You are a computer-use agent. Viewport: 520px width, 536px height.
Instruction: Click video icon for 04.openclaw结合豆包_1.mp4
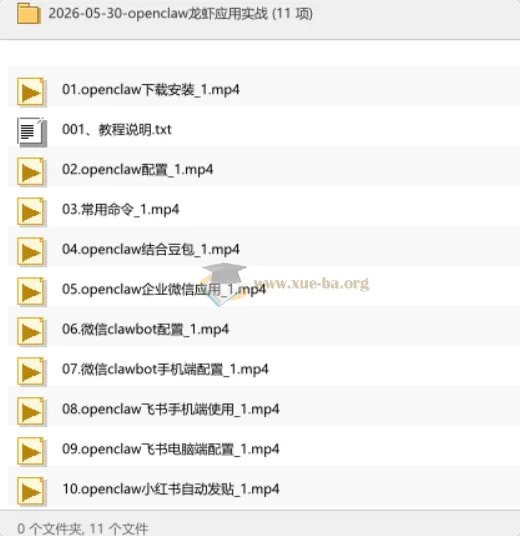31,252
